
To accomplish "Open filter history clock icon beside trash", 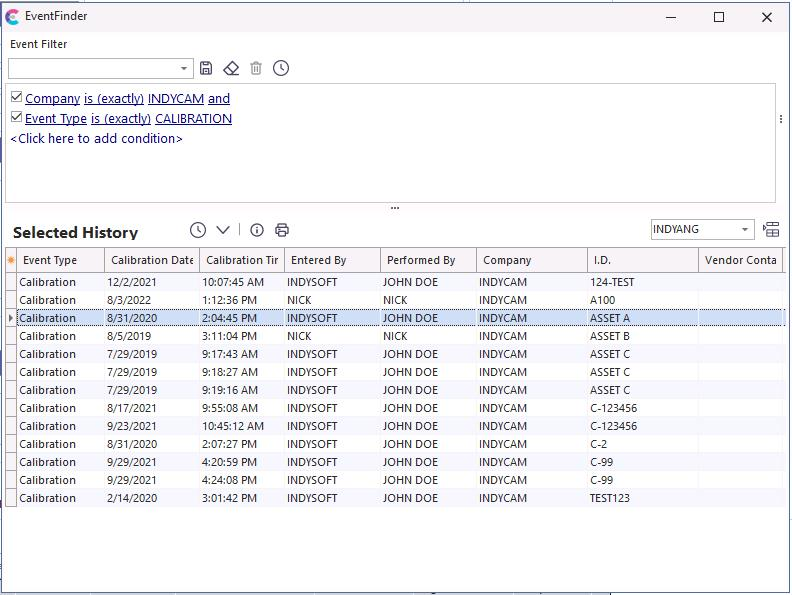I will point(281,68).
